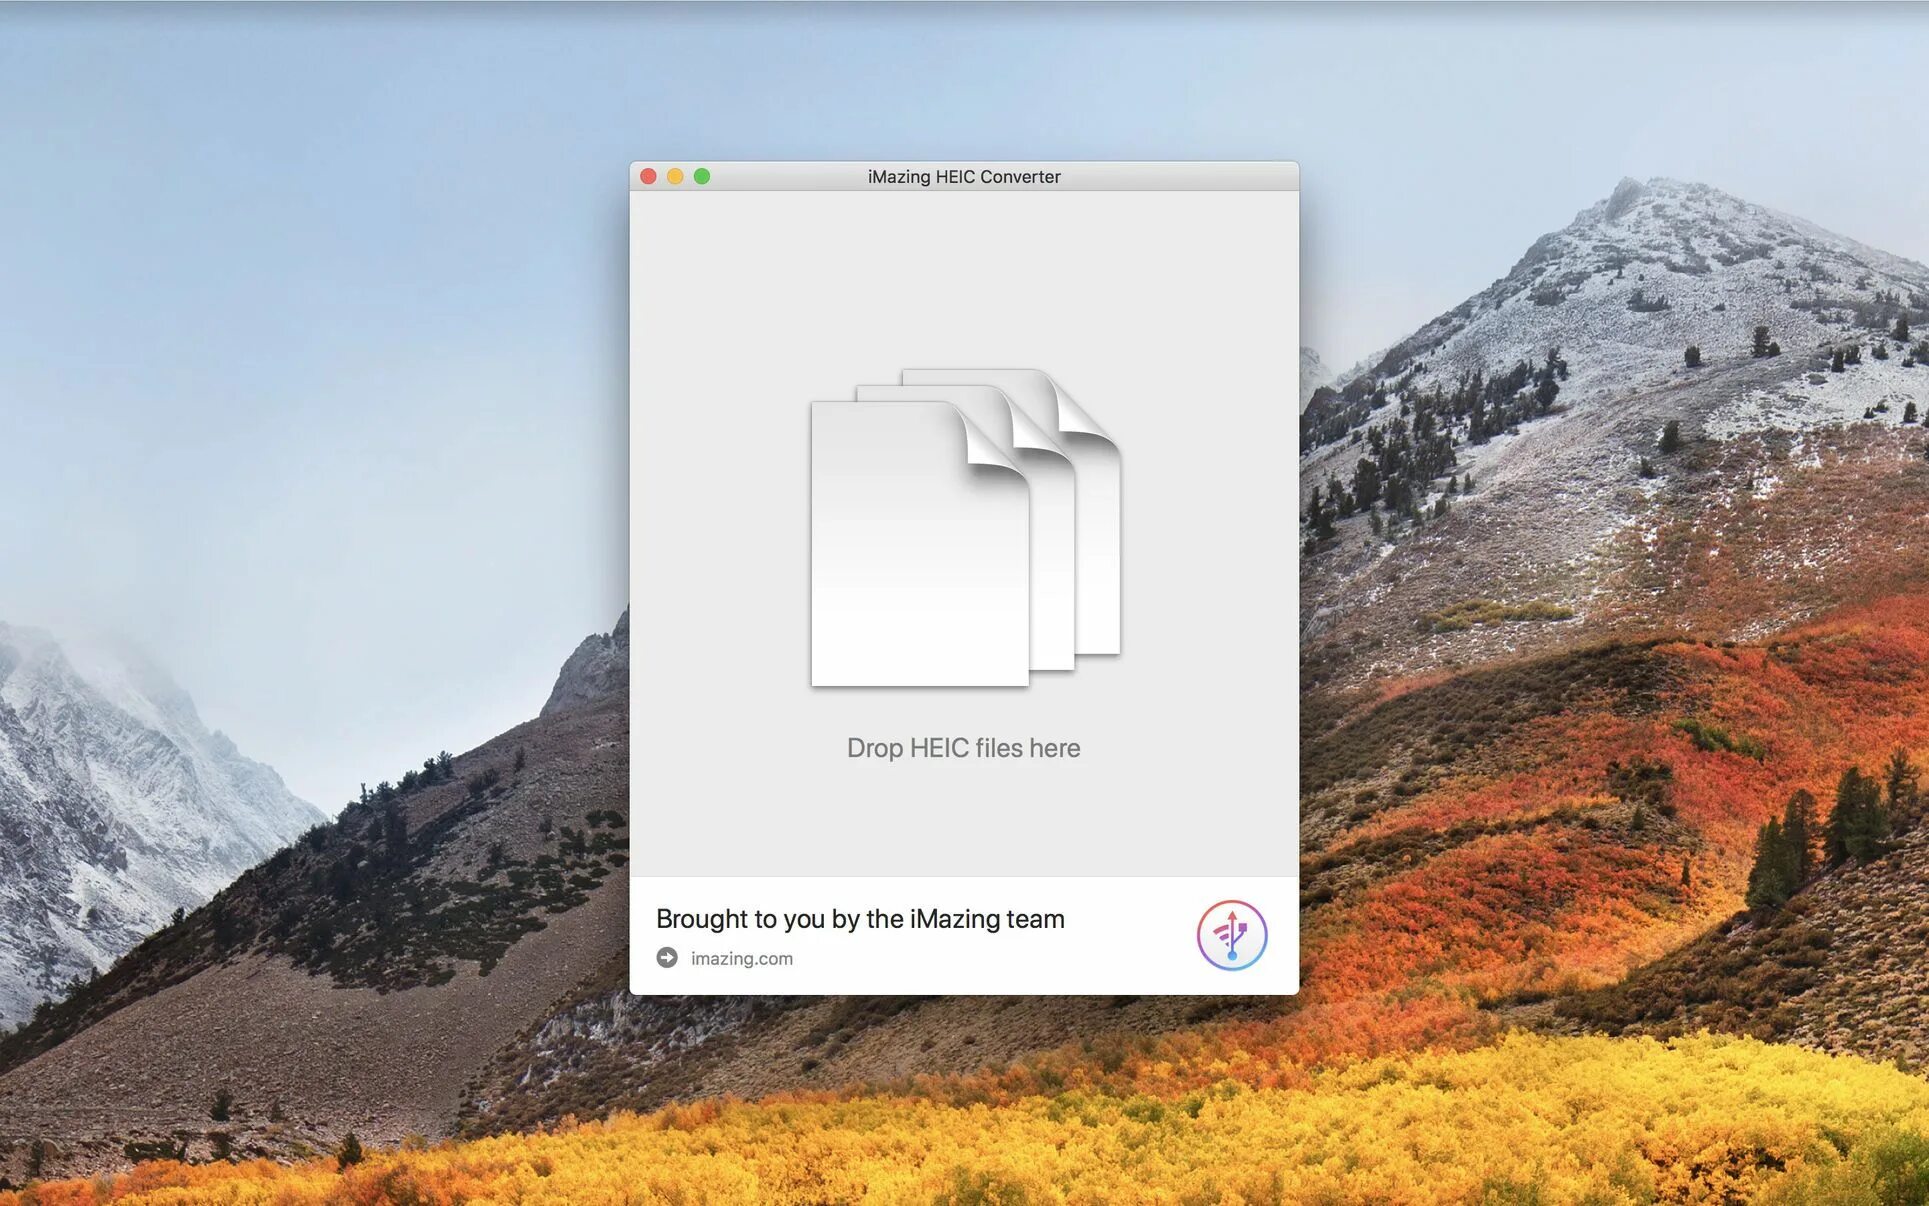Image resolution: width=1929 pixels, height=1206 pixels.
Task: Close the iMazing HEIC Converter window
Action: click(x=648, y=177)
